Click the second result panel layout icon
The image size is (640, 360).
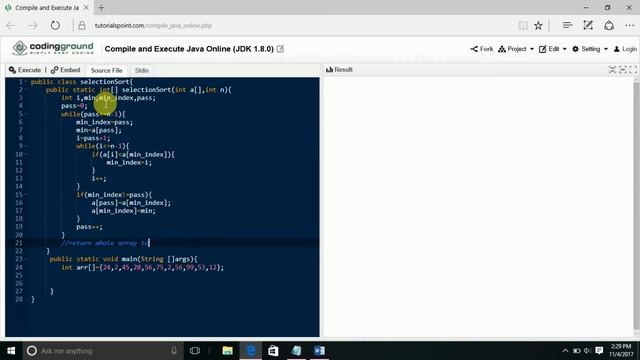[x=622, y=70]
